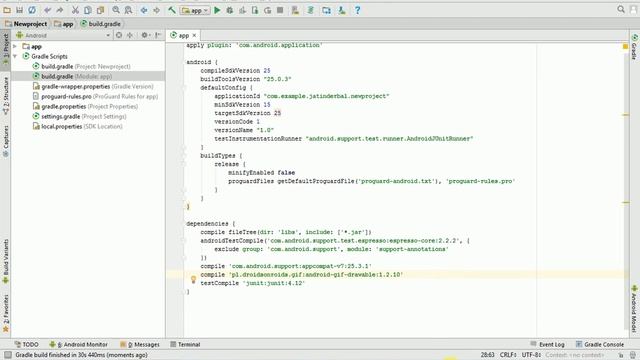
Task: Click Sync Project with Gradle Files icon
Action: (x=311, y=10)
